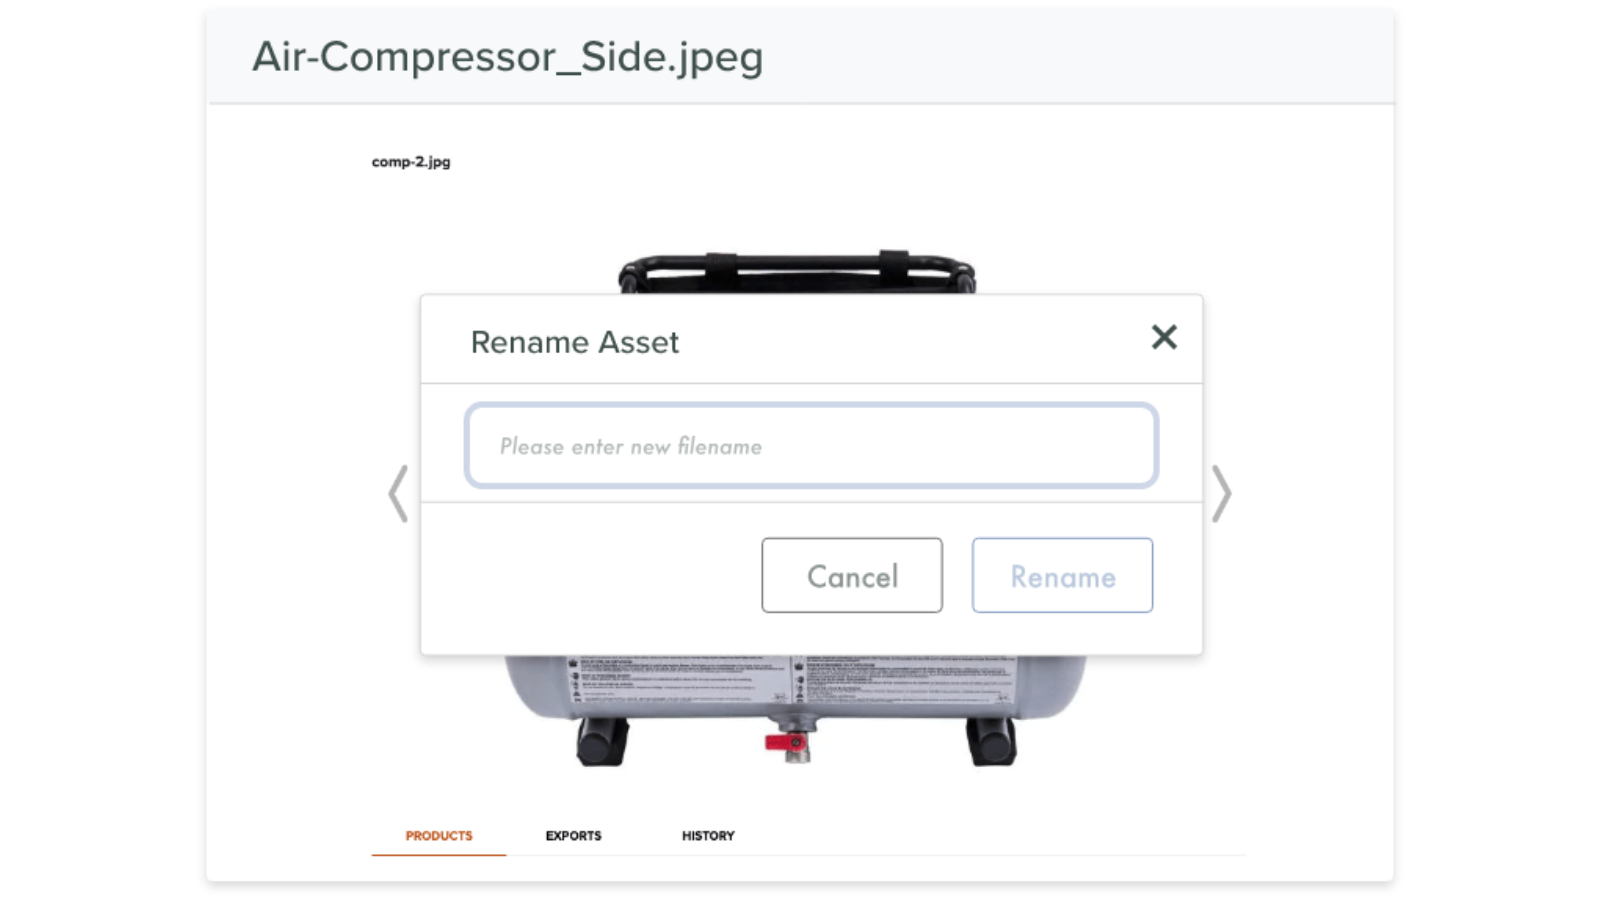Focus the new filename input field
The image size is (1600, 900).
click(811, 446)
